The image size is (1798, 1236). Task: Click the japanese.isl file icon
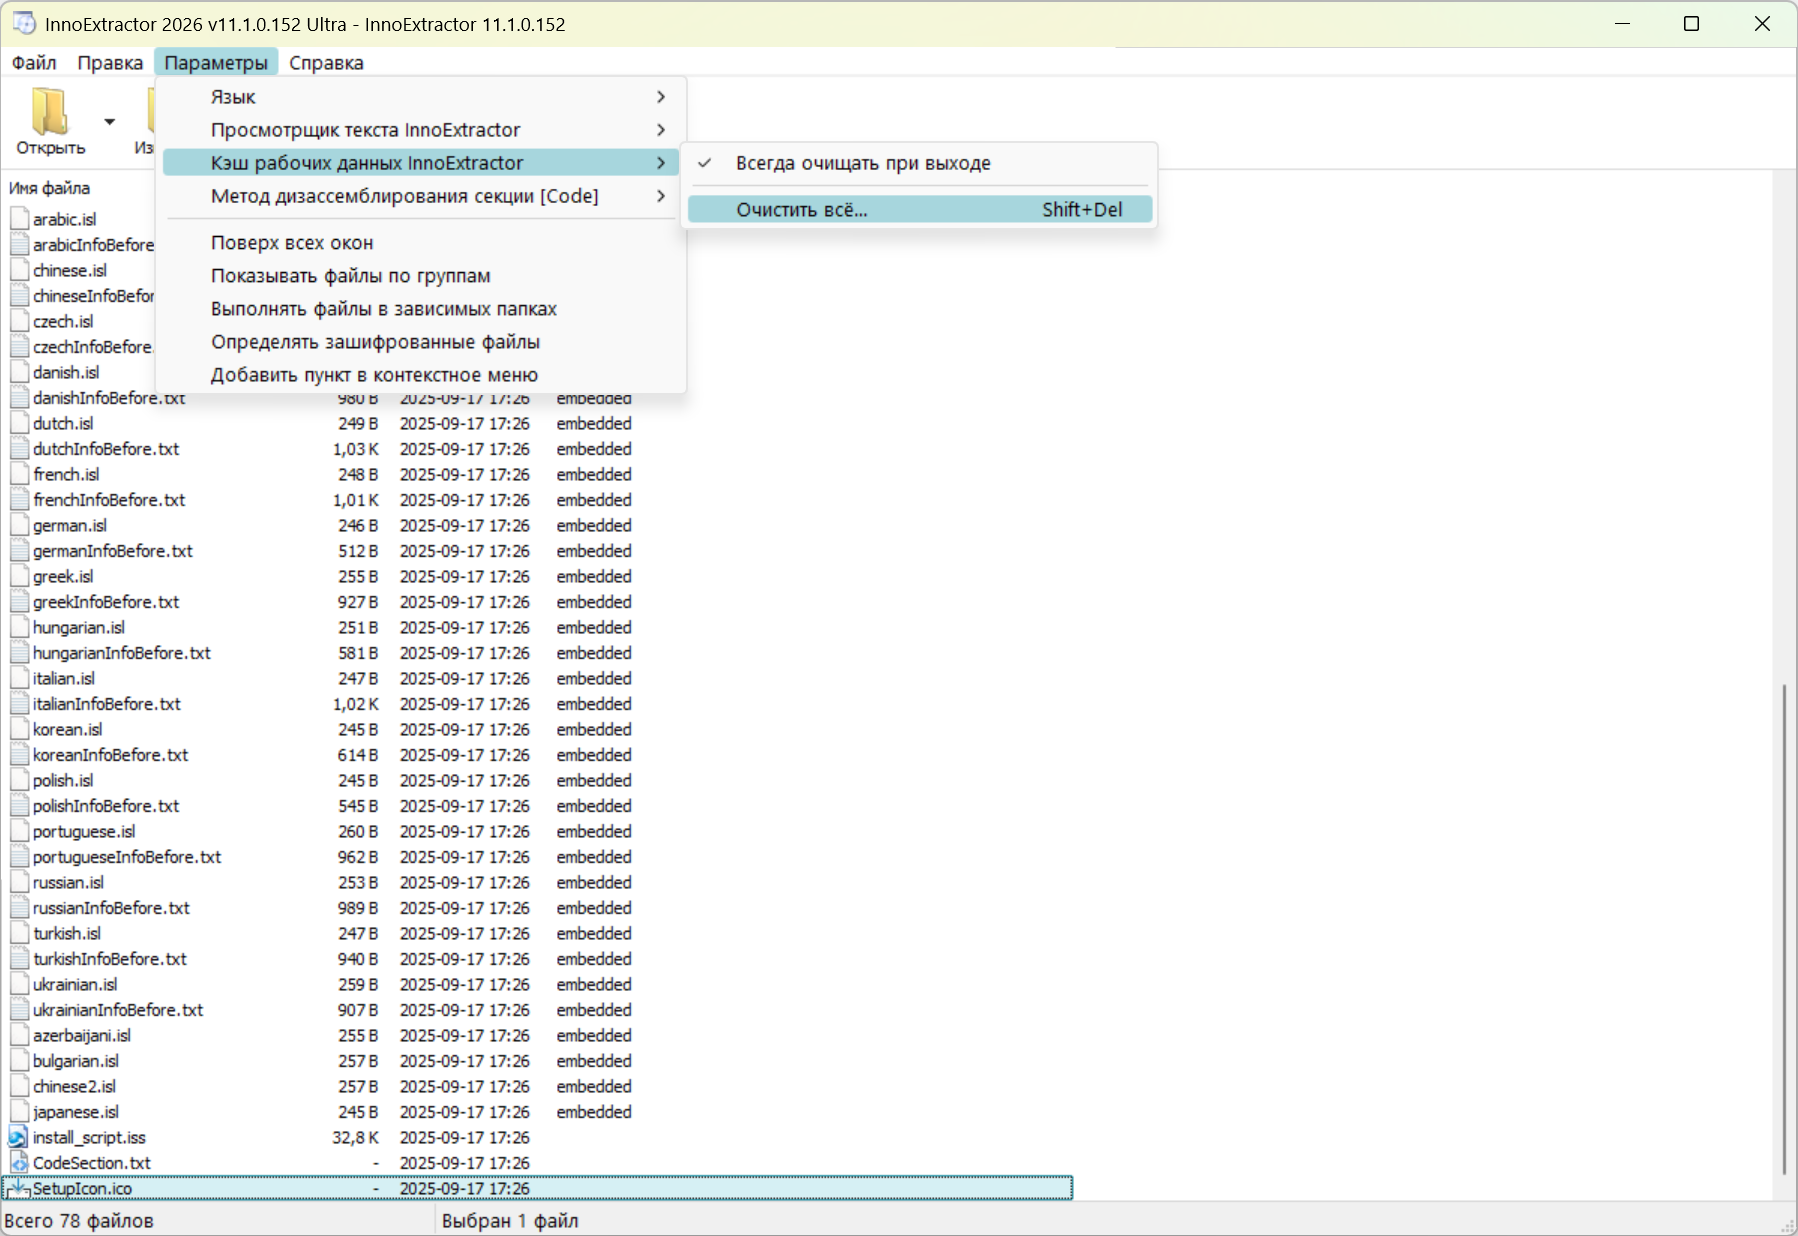click(19, 1112)
